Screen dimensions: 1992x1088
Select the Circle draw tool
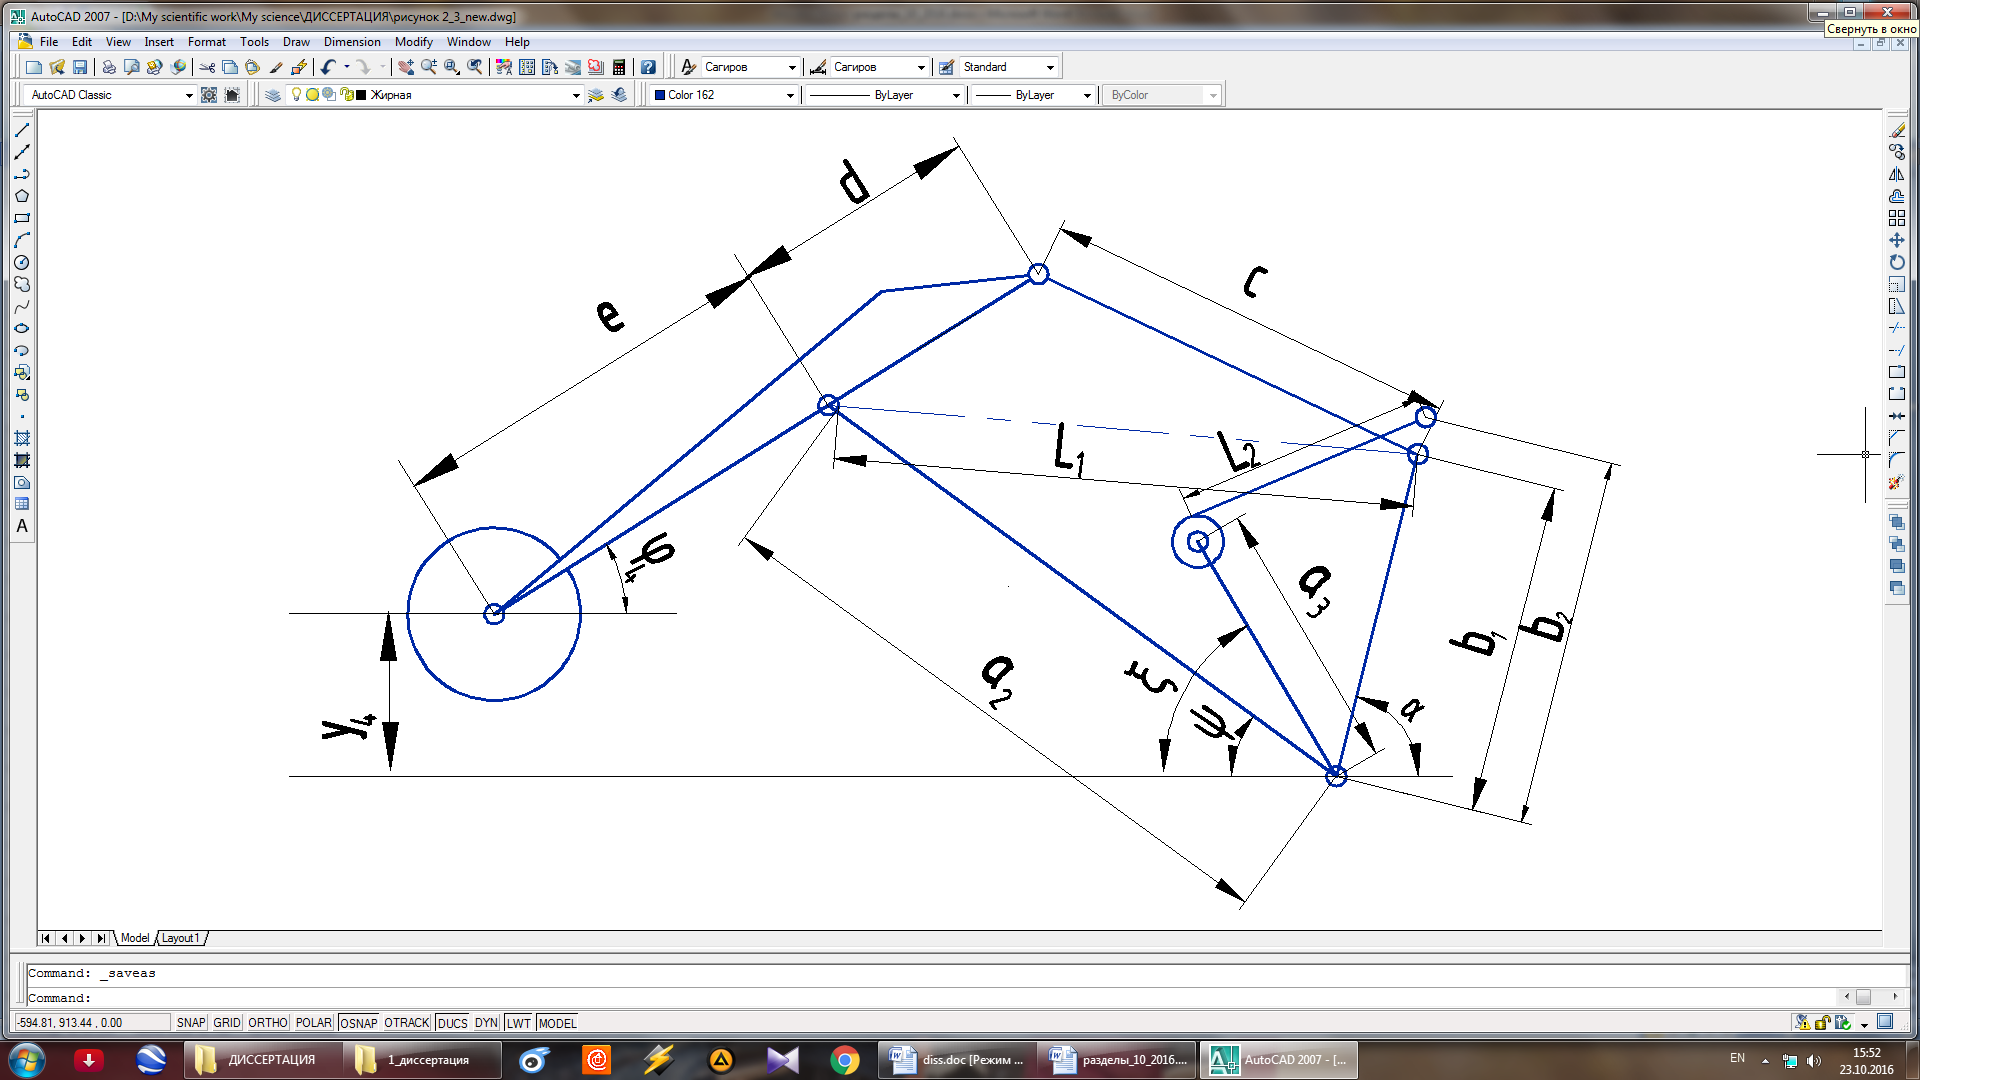point(22,262)
